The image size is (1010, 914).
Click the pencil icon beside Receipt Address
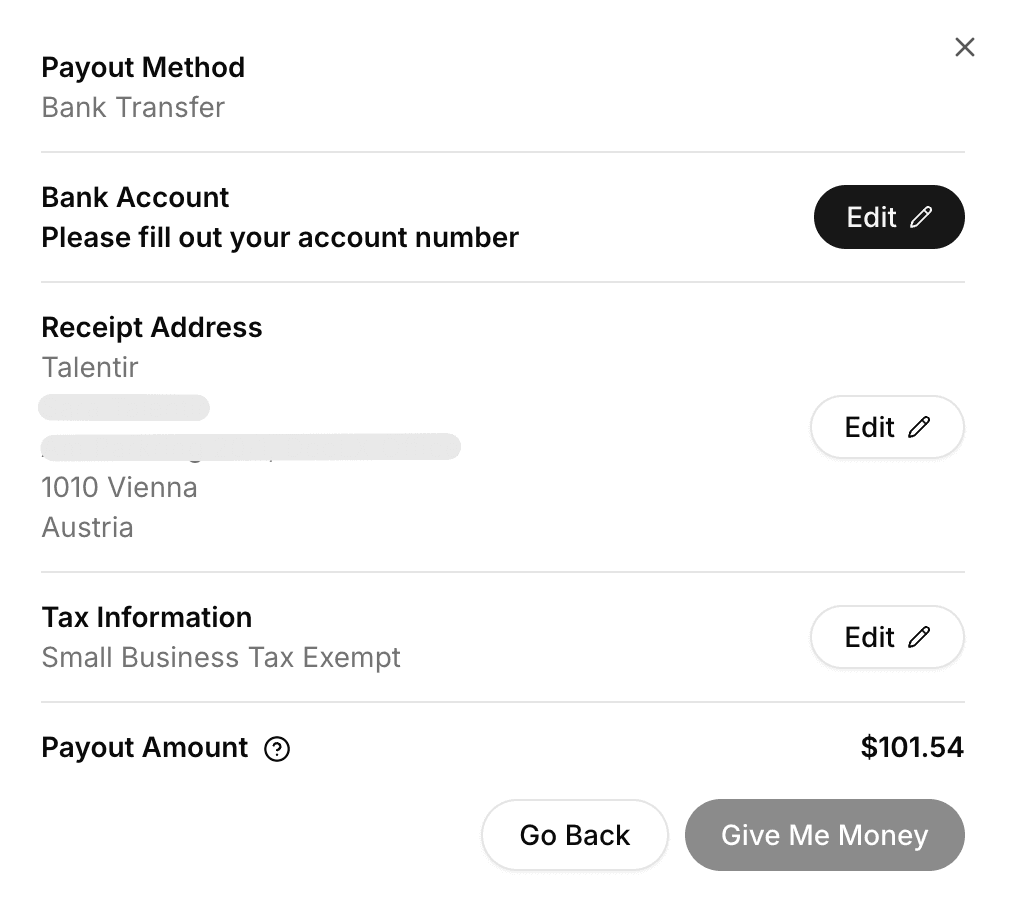pos(918,428)
